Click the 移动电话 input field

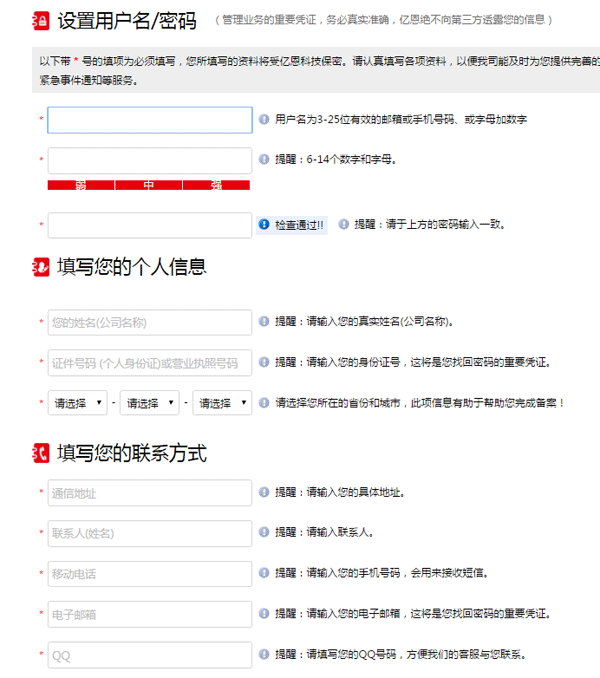pos(150,573)
